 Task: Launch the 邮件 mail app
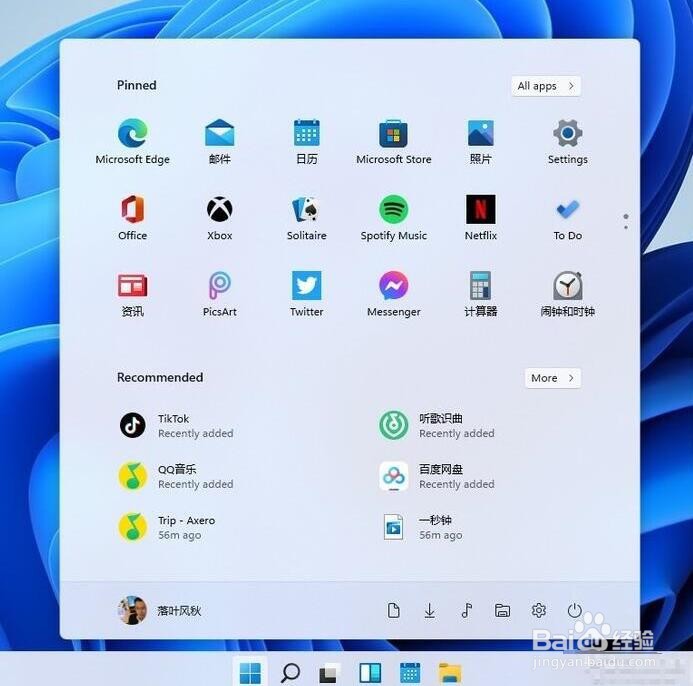220,141
